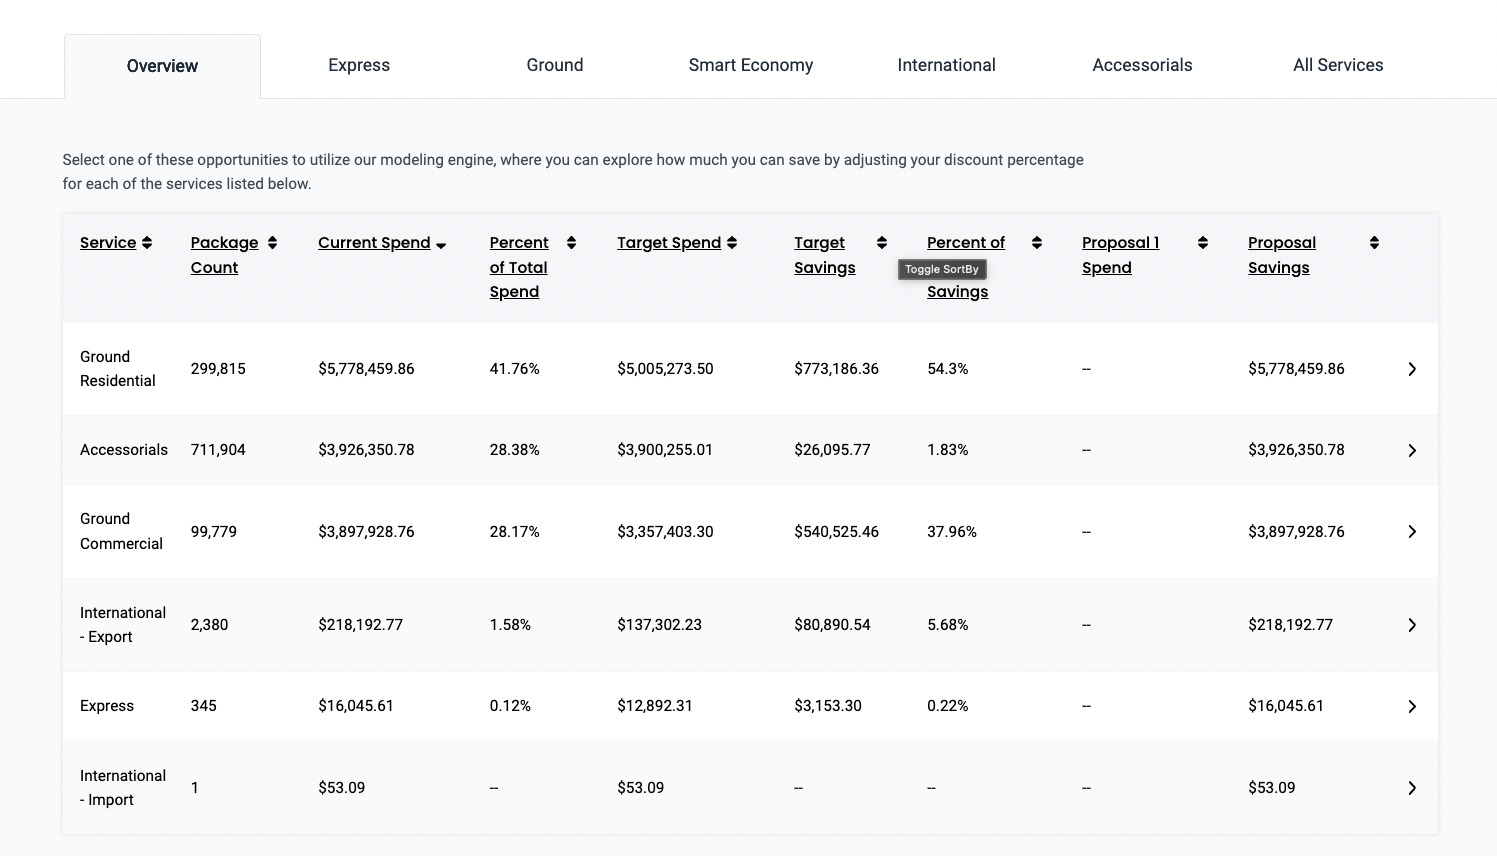Click the Target Spend sort icon
This screenshot has height=856, width=1497.
point(732,242)
